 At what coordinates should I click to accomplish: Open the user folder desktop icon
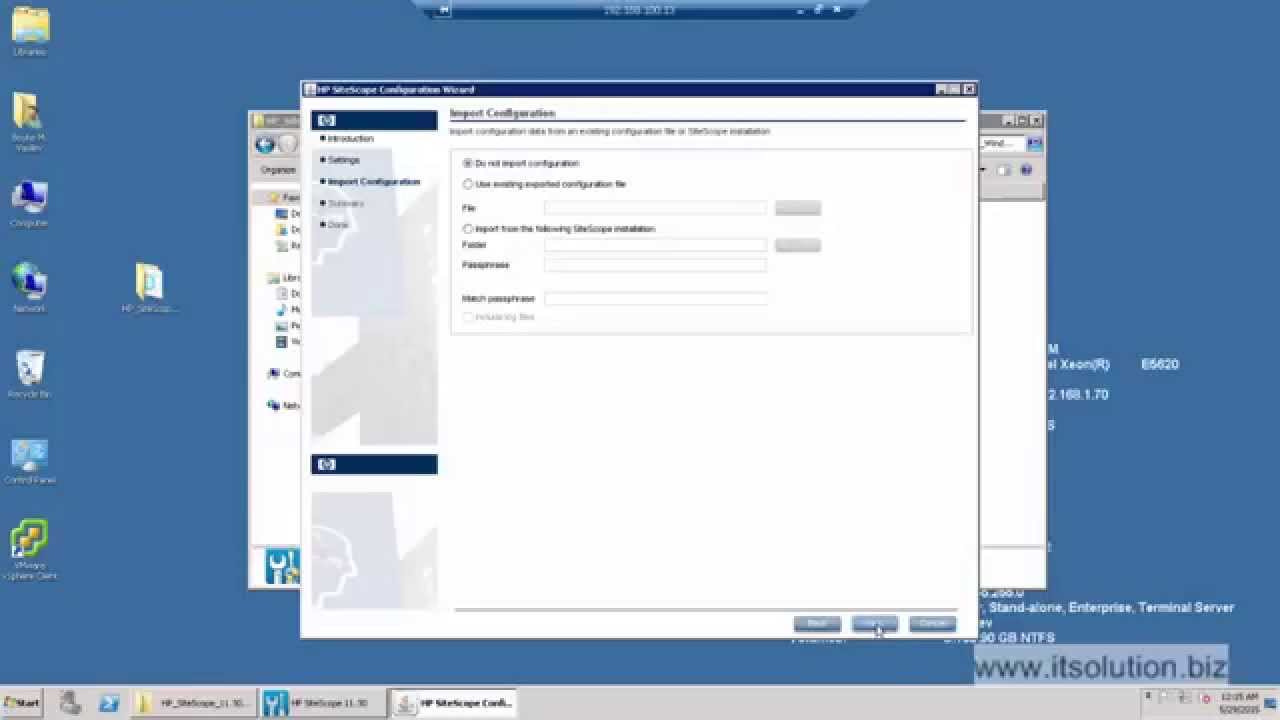pos(29,122)
